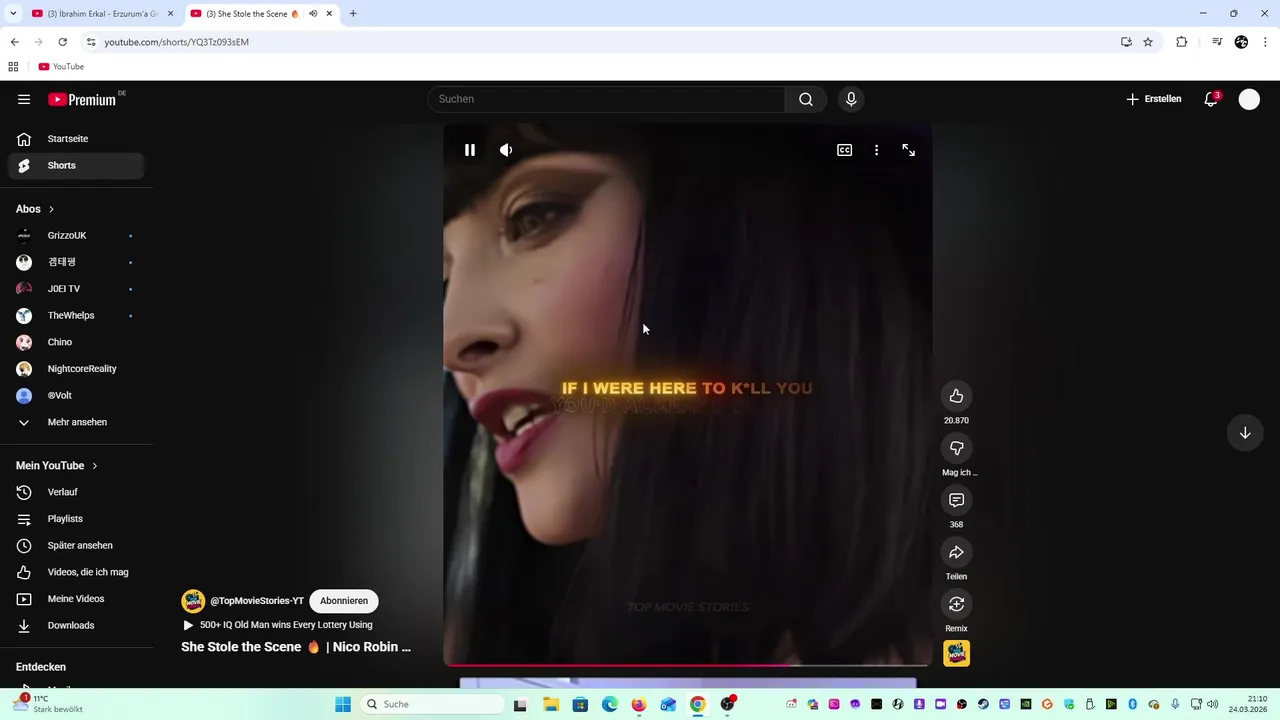Viewport: 1280px width, 720px height.
Task: Open the 김태평 subscription channel
Action: coord(76,262)
